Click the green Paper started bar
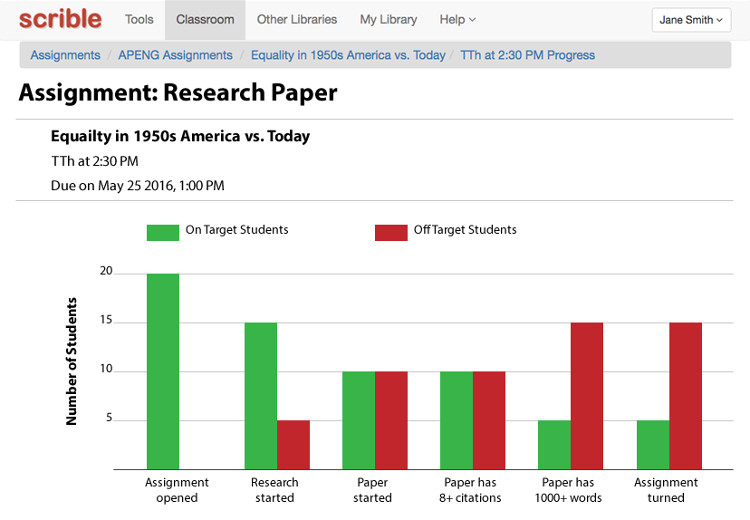 pyautogui.click(x=359, y=420)
